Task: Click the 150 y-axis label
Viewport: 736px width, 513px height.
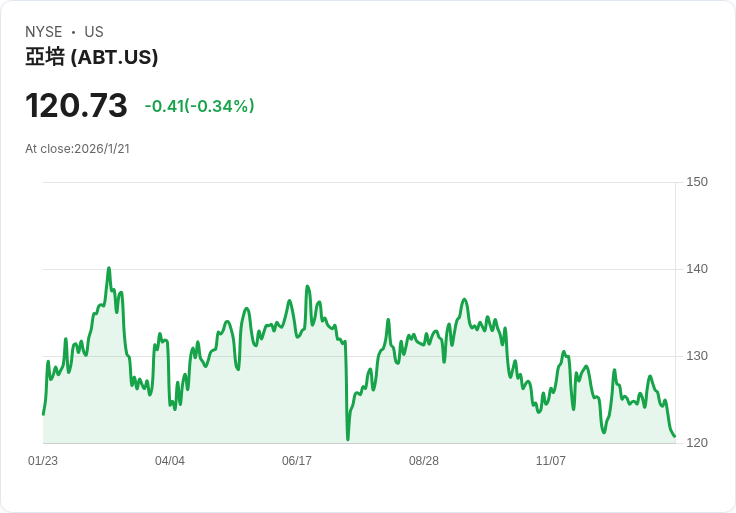Action: 697,182
